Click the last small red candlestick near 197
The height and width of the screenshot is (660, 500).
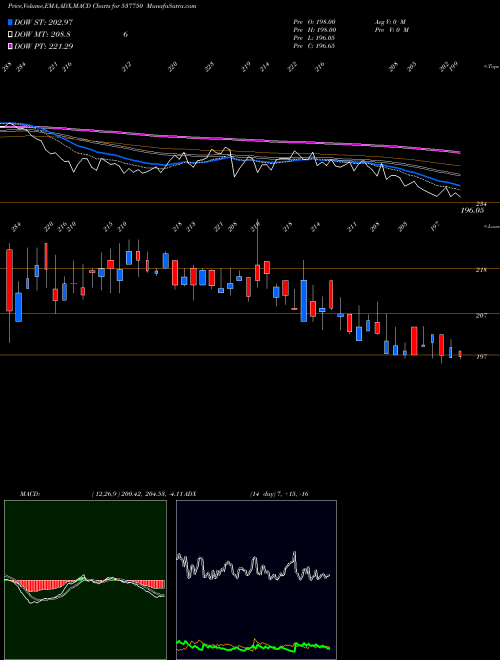coord(460,354)
